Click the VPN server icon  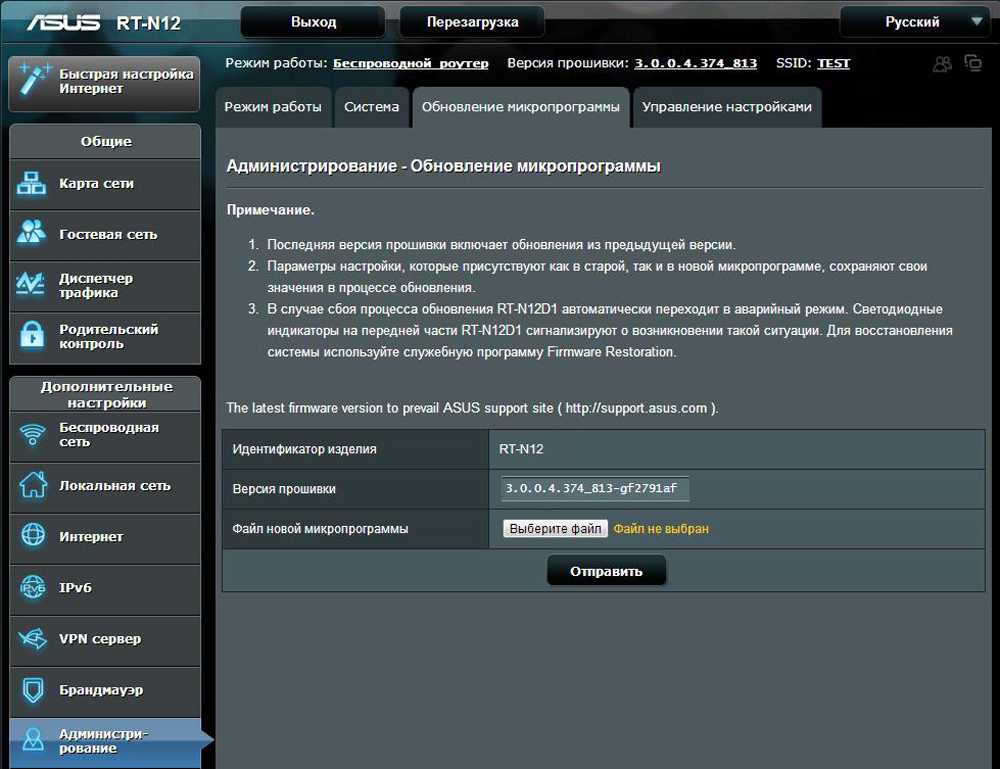click(33, 638)
